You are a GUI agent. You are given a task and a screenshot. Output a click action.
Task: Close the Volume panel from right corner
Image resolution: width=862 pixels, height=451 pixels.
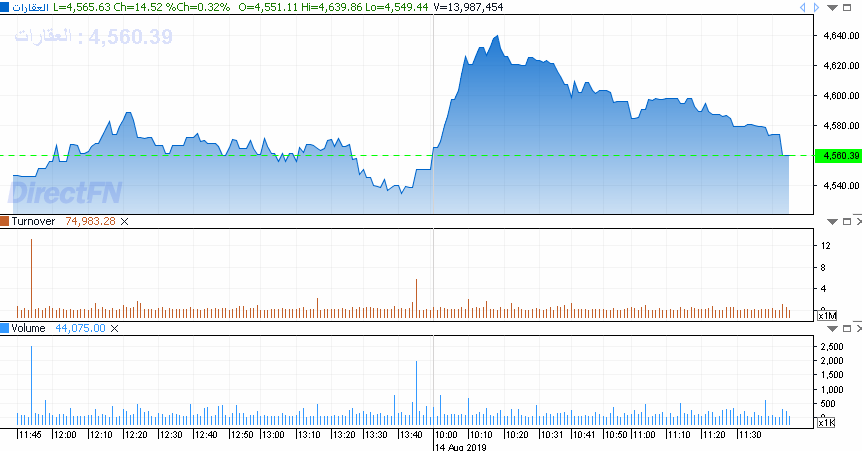click(857, 328)
